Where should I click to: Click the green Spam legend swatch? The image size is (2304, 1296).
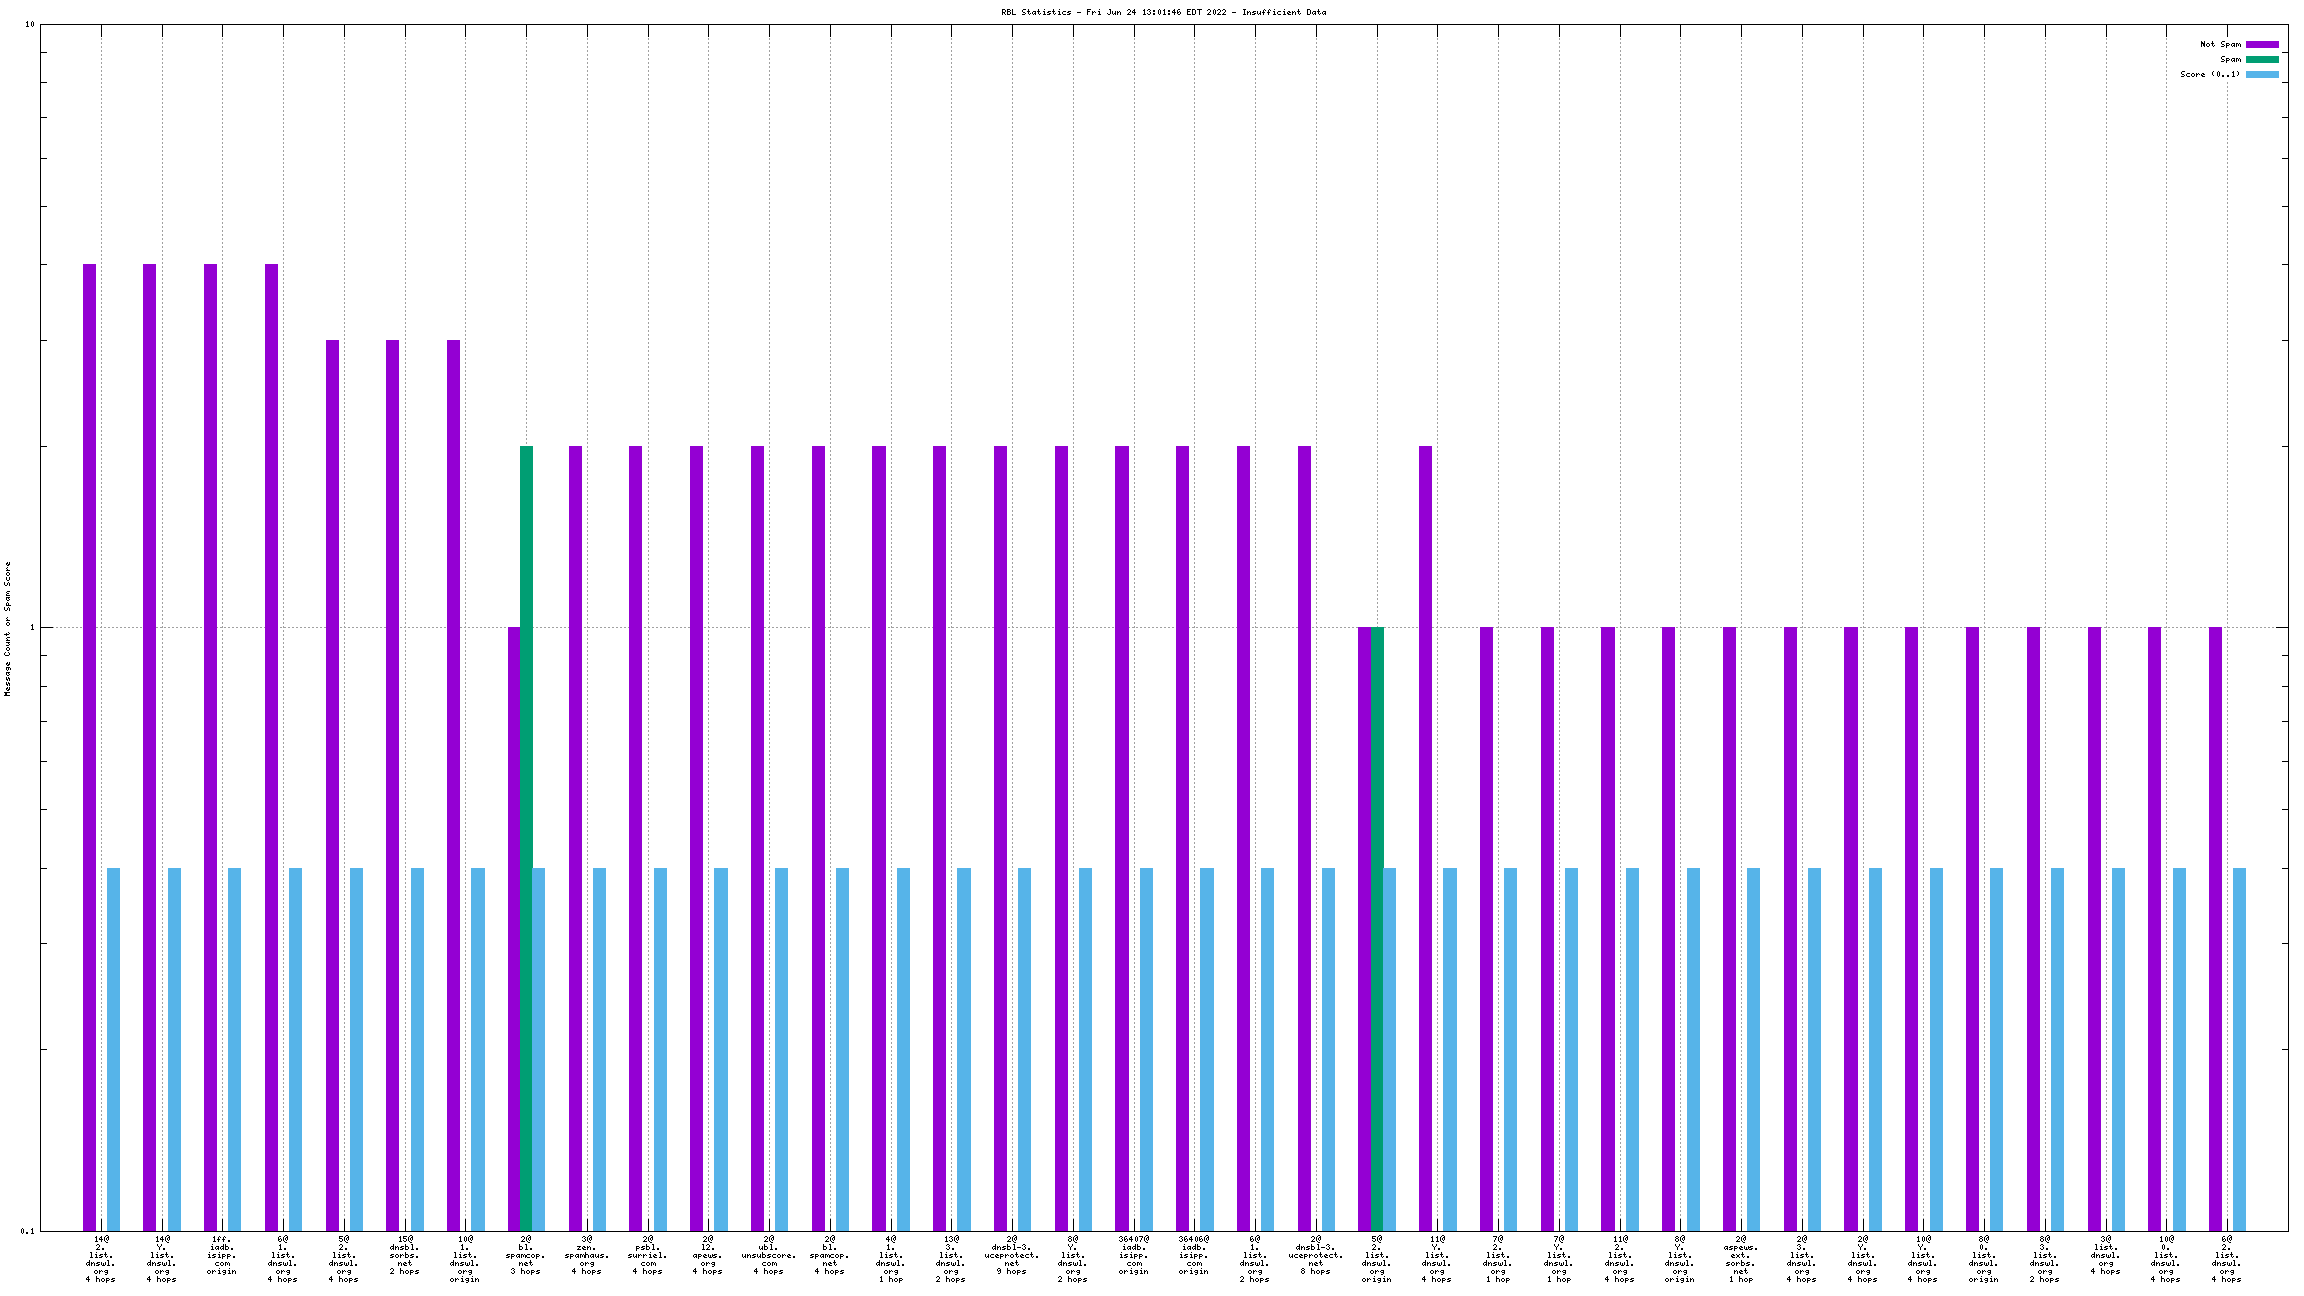[x=2262, y=59]
